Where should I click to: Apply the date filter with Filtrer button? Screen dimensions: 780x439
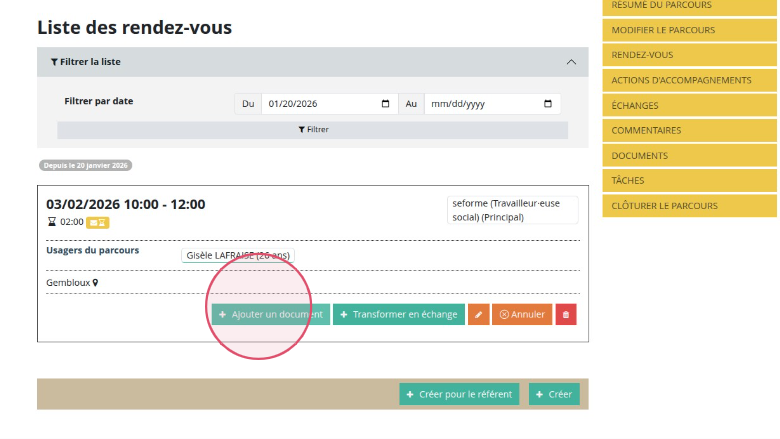(313, 130)
